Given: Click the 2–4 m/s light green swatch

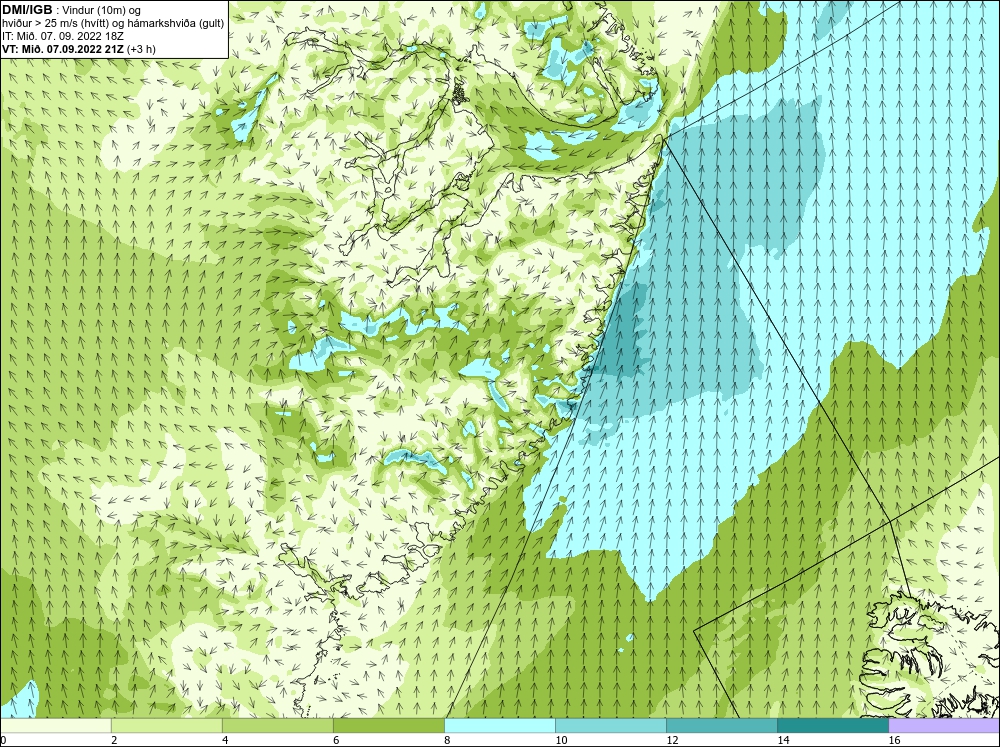Looking at the screenshot, I should coord(166,725).
